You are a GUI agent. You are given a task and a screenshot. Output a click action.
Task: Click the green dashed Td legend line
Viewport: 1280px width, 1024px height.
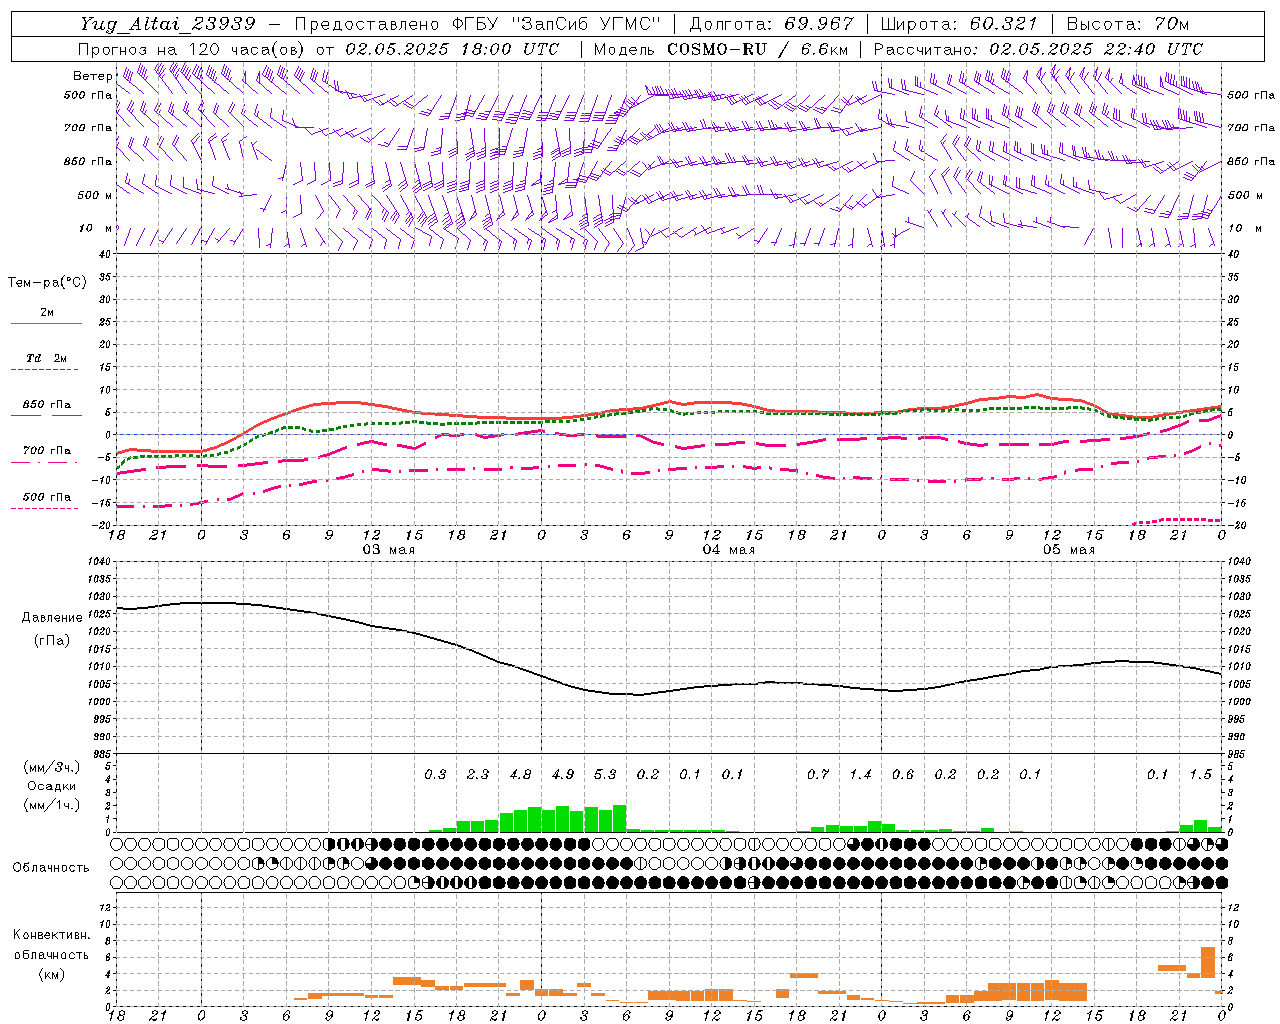click(x=46, y=370)
